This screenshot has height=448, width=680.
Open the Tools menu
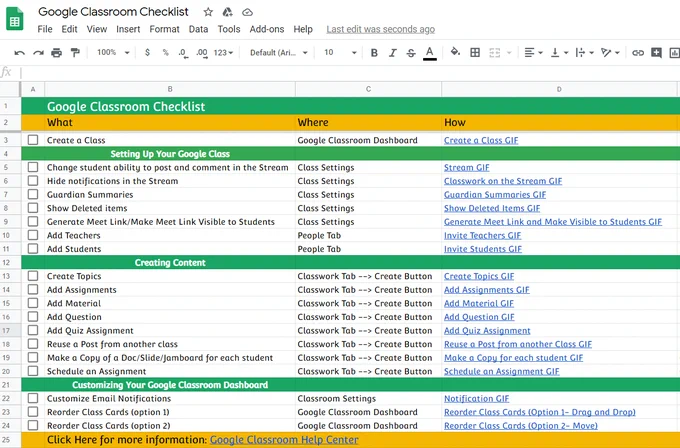pos(229,29)
